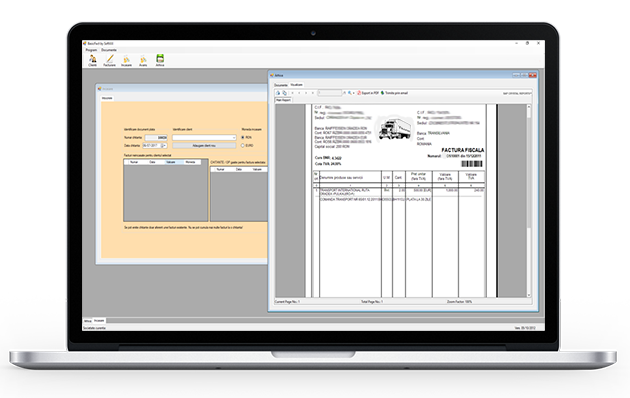
Task: Click scroll-down arrow in report viewer
Action: tap(529, 295)
